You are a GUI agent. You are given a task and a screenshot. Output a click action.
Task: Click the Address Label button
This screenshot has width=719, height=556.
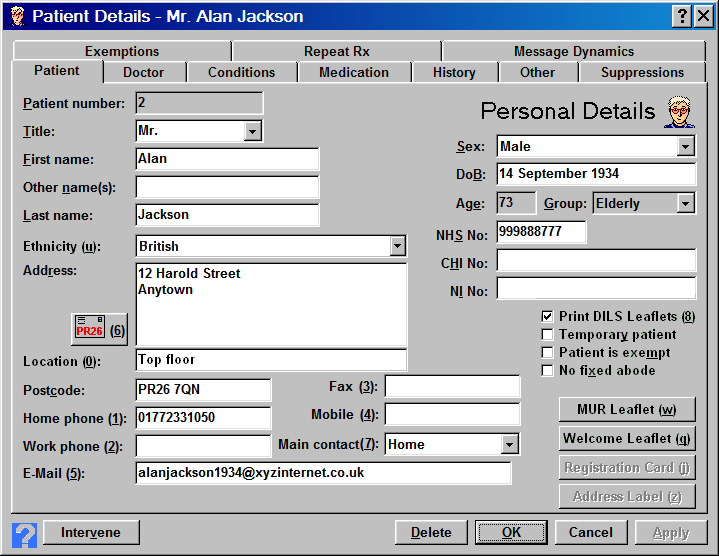627,496
